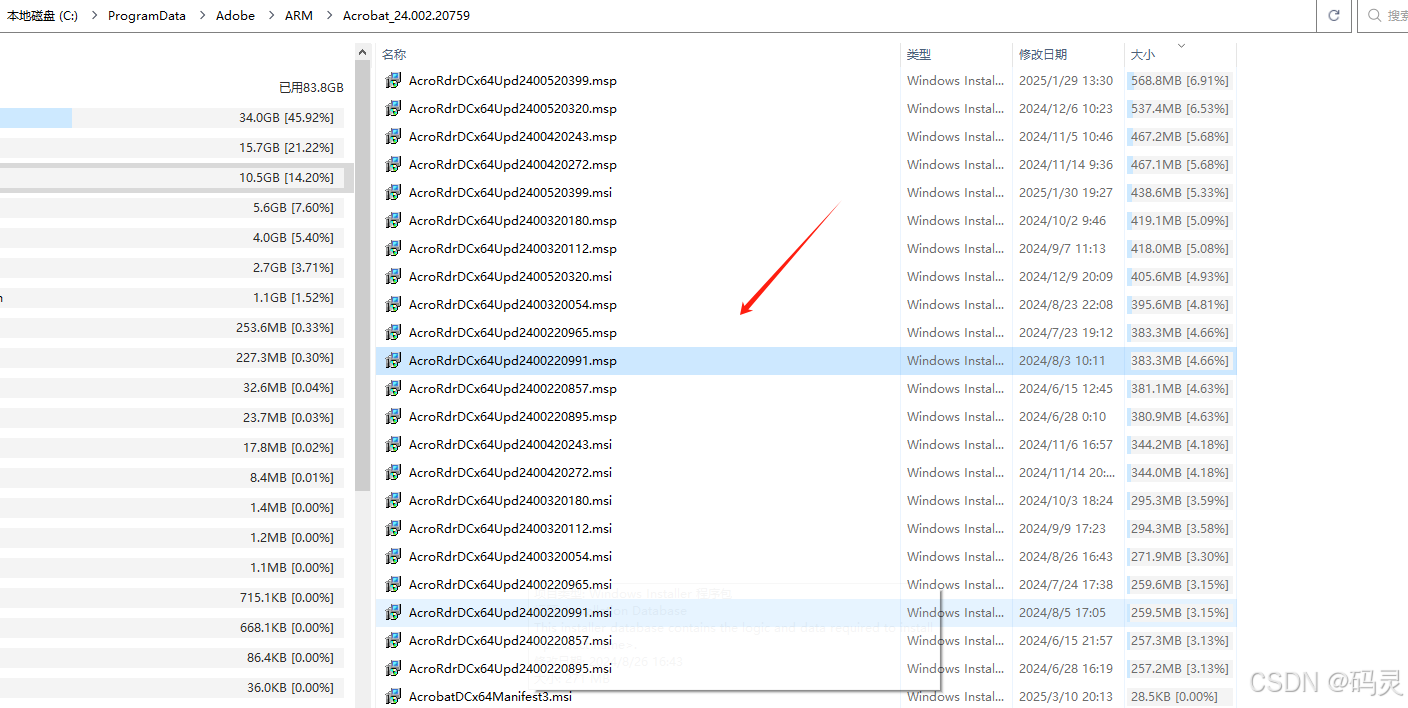Select the 253.6MB [0.33%] usage row

pyautogui.click(x=172, y=328)
